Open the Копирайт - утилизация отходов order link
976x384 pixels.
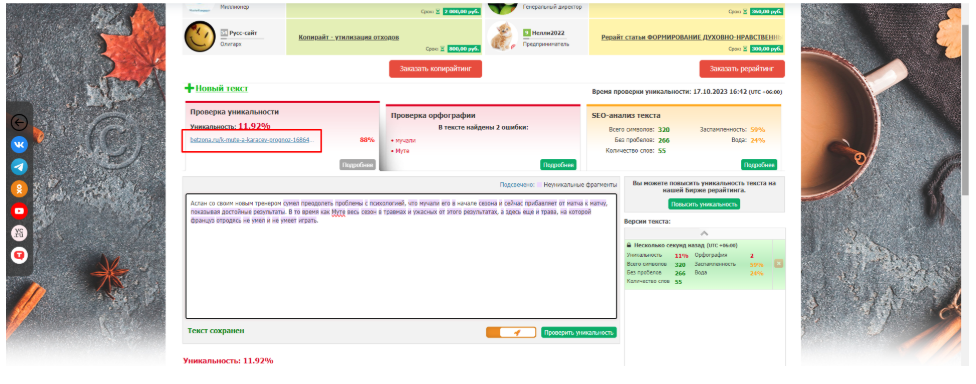(x=349, y=37)
